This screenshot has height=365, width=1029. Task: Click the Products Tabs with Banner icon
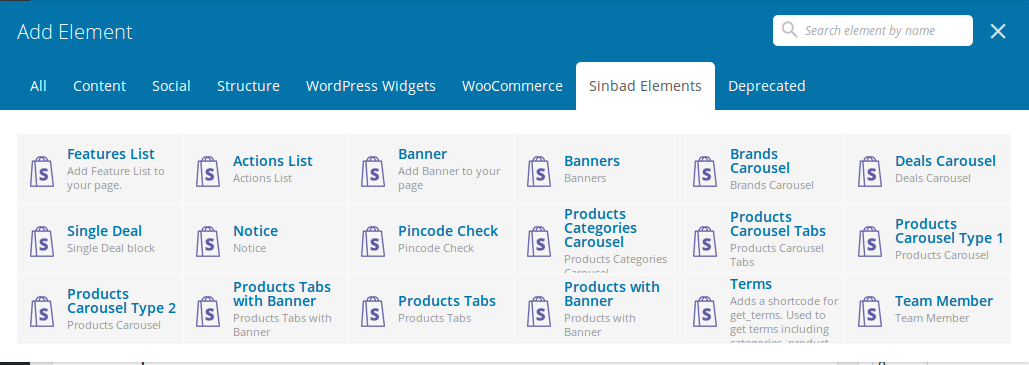point(207,311)
